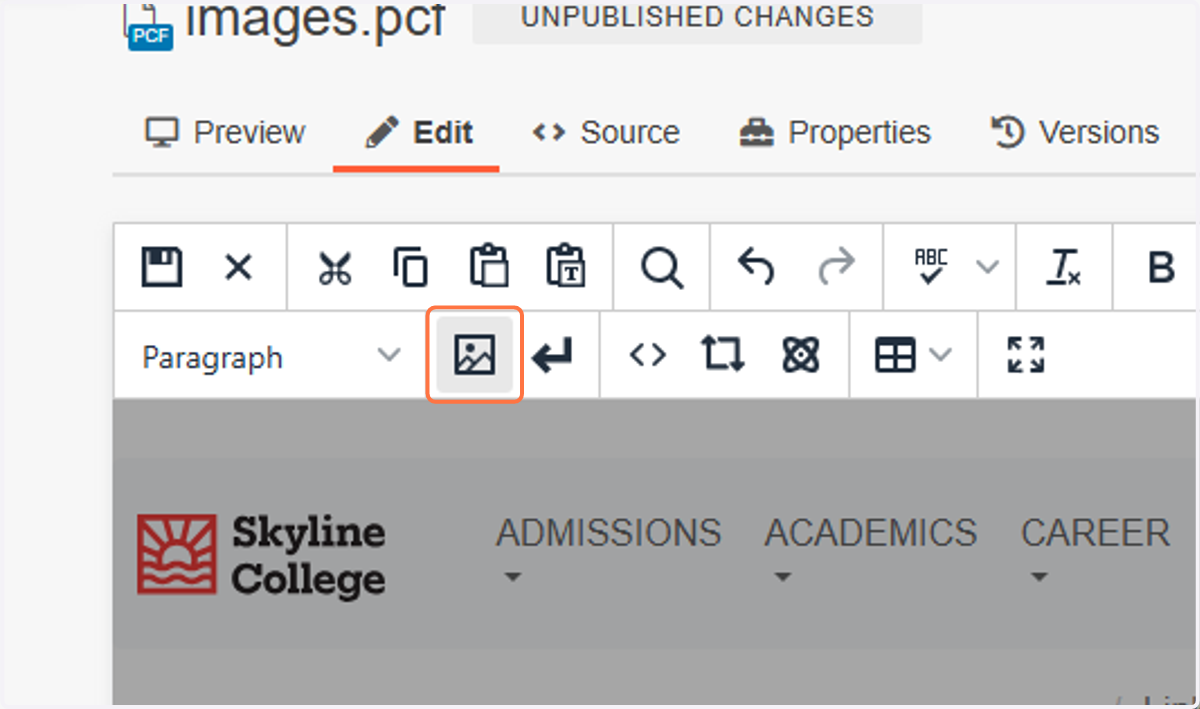The image size is (1200, 709).
Task: Redo the greyed-out action arrow
Action: coord(836,266)
